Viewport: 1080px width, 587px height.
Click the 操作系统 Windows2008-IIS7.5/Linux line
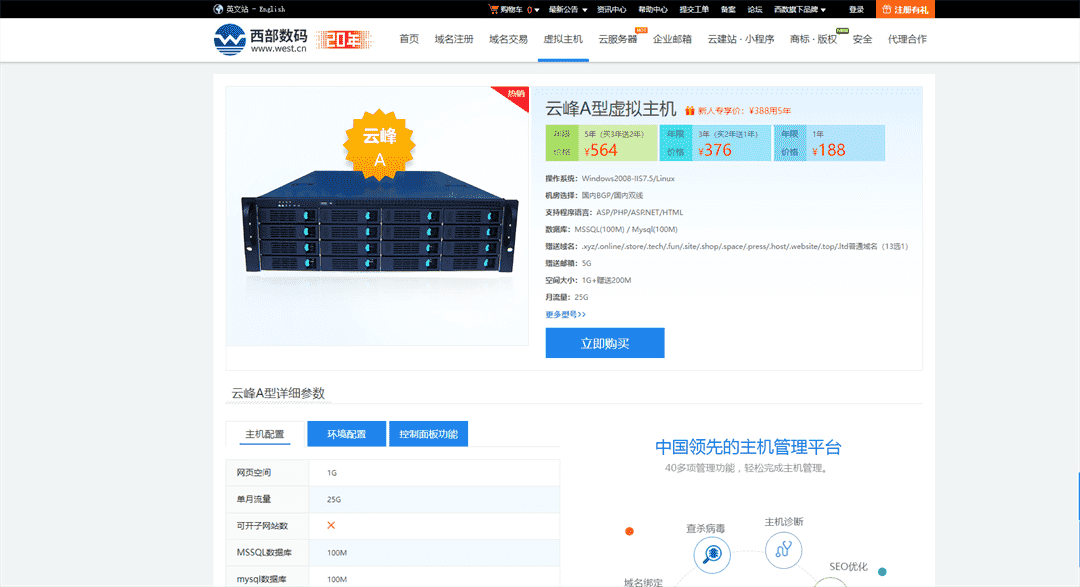coord(610,178)
